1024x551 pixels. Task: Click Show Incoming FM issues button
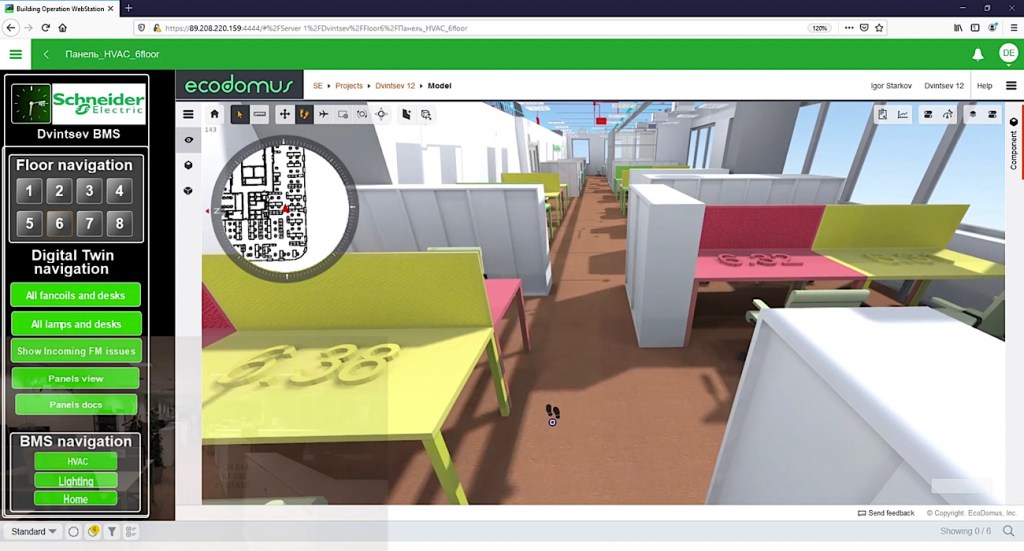point(76,351)
